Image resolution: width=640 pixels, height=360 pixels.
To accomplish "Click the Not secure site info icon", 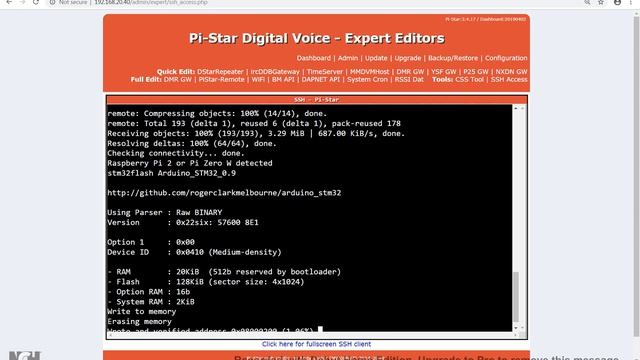I will click(x=52, y=2).
